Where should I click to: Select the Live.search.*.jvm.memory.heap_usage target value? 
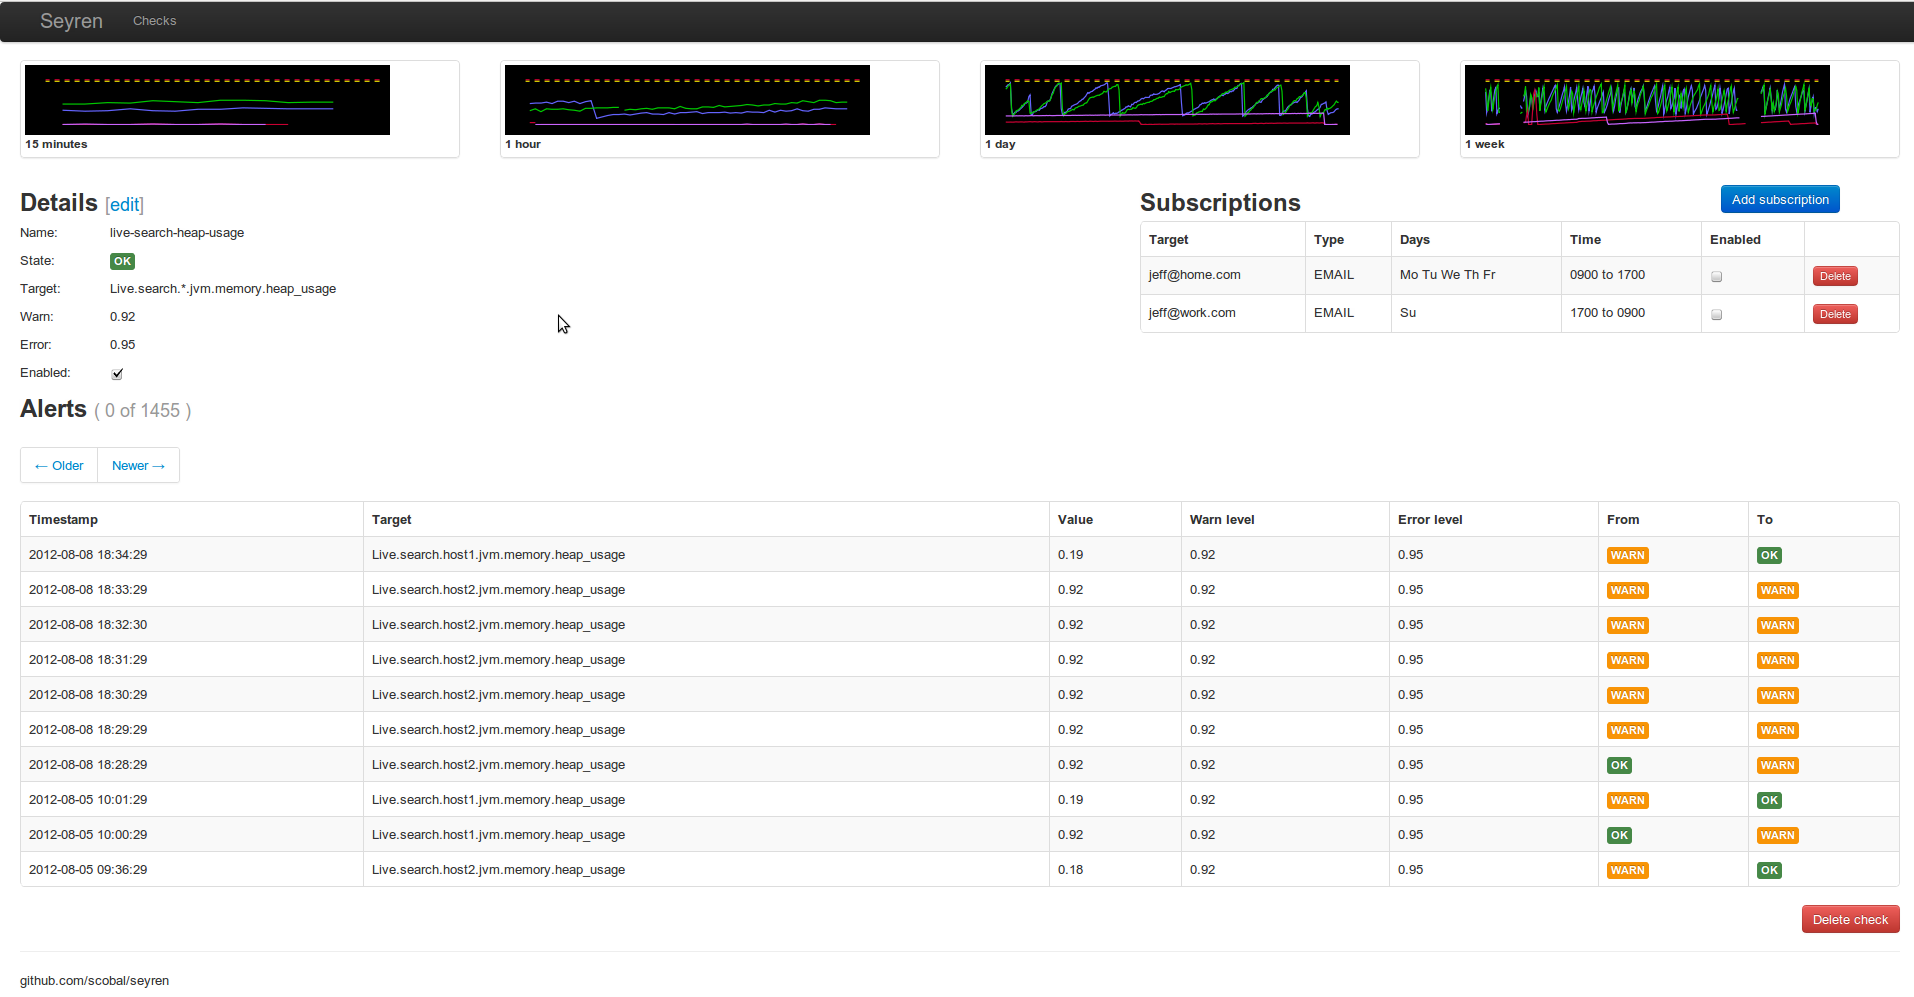coord(223,288)
